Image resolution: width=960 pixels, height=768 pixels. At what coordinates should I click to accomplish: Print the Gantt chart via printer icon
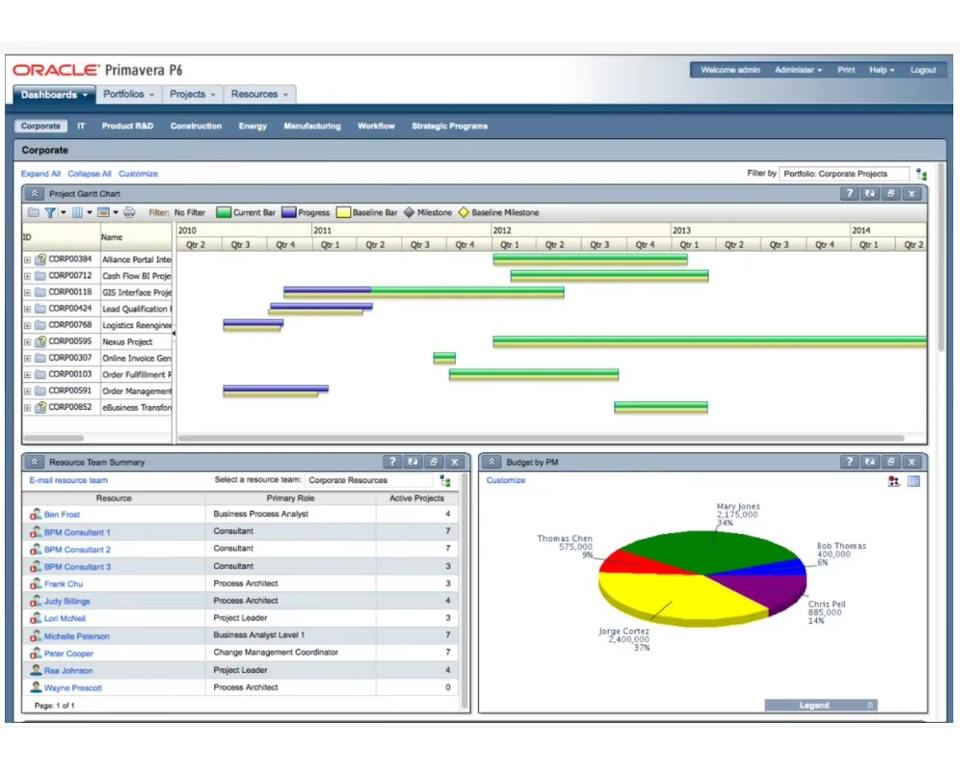point(129,213)
